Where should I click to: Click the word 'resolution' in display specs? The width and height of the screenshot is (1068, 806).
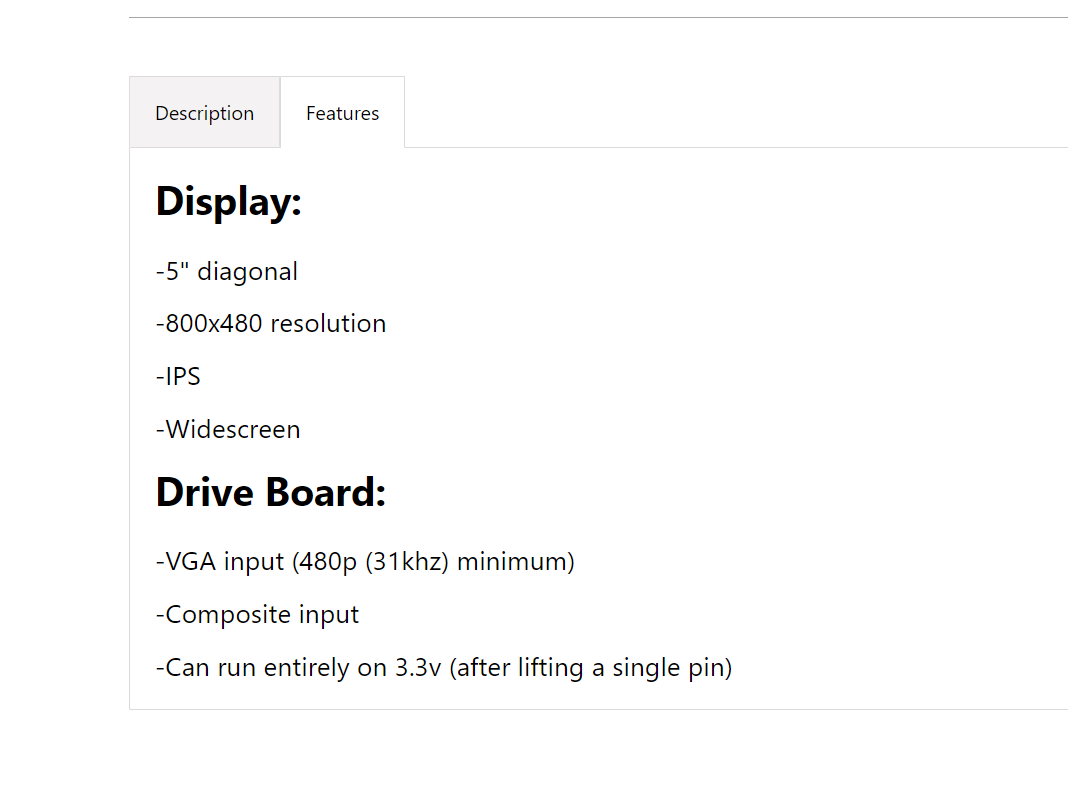328,324
